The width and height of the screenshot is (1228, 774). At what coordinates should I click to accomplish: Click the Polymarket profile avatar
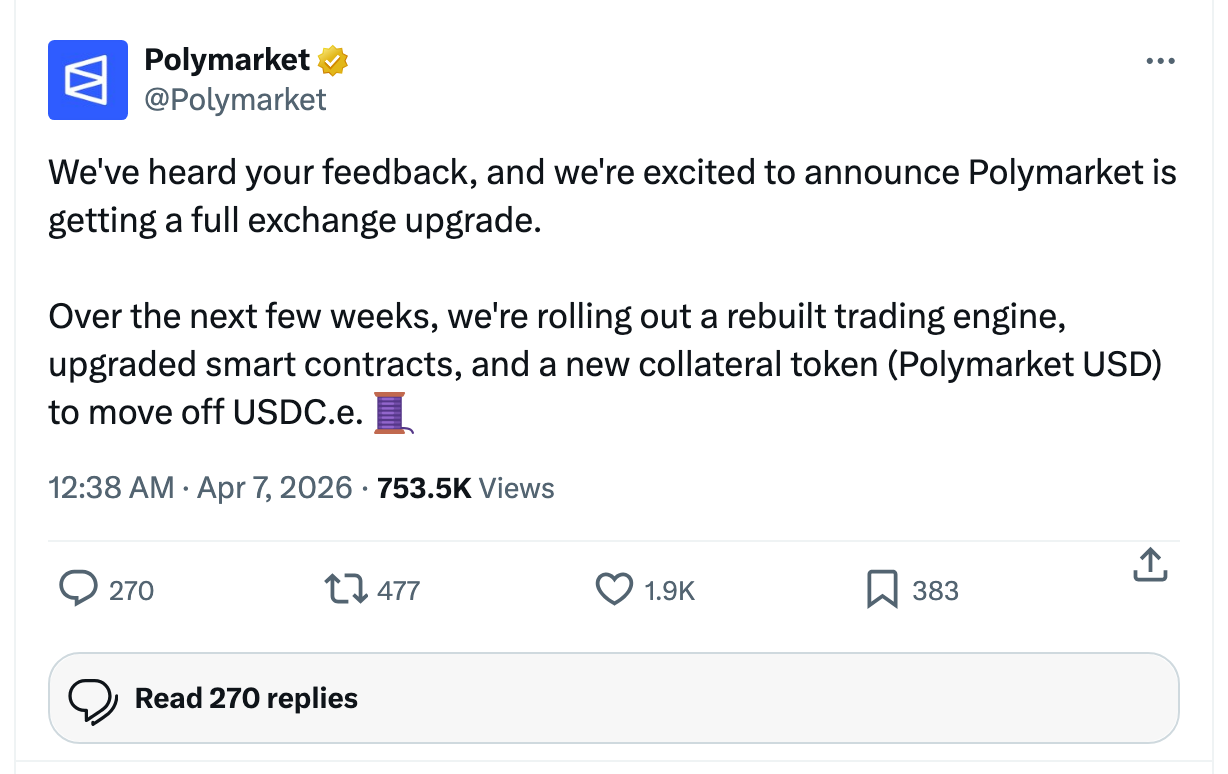pyautogui.click(x=88, y=80)
